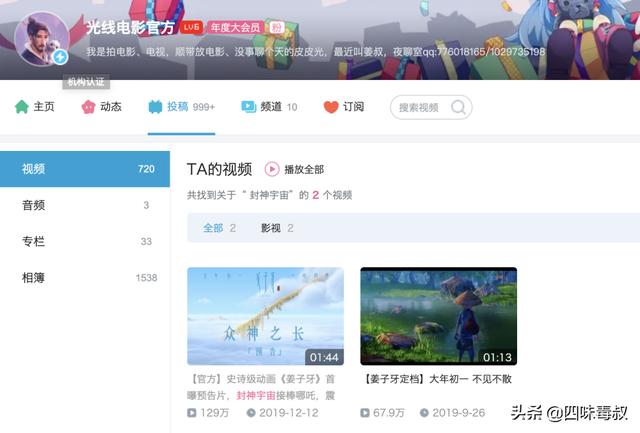
Task: Click the 01:44 duration label
Action: tap(324, 358)
